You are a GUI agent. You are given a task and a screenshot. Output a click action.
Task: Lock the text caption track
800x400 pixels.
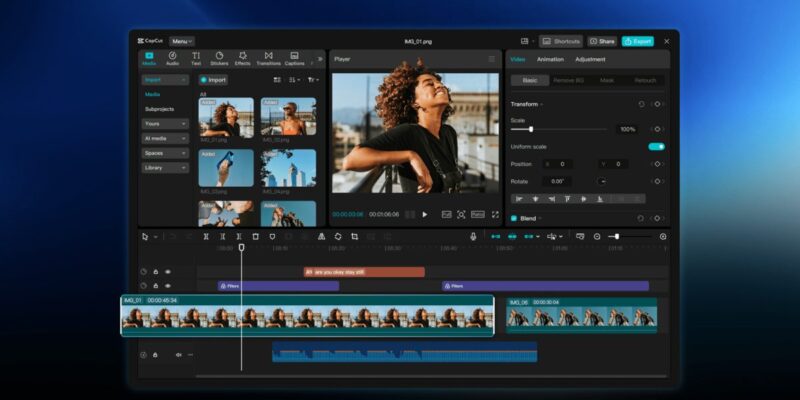tap(156, 272)
